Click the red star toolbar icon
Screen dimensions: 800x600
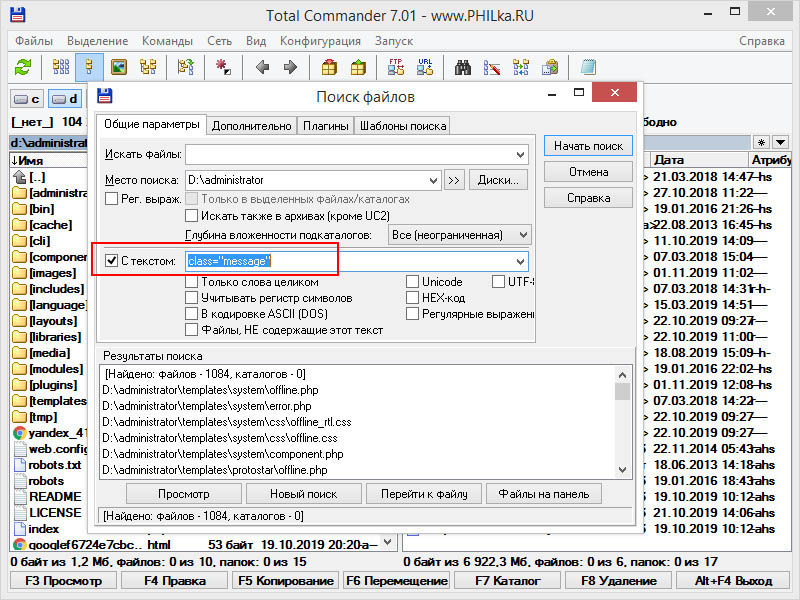(223, 67)
